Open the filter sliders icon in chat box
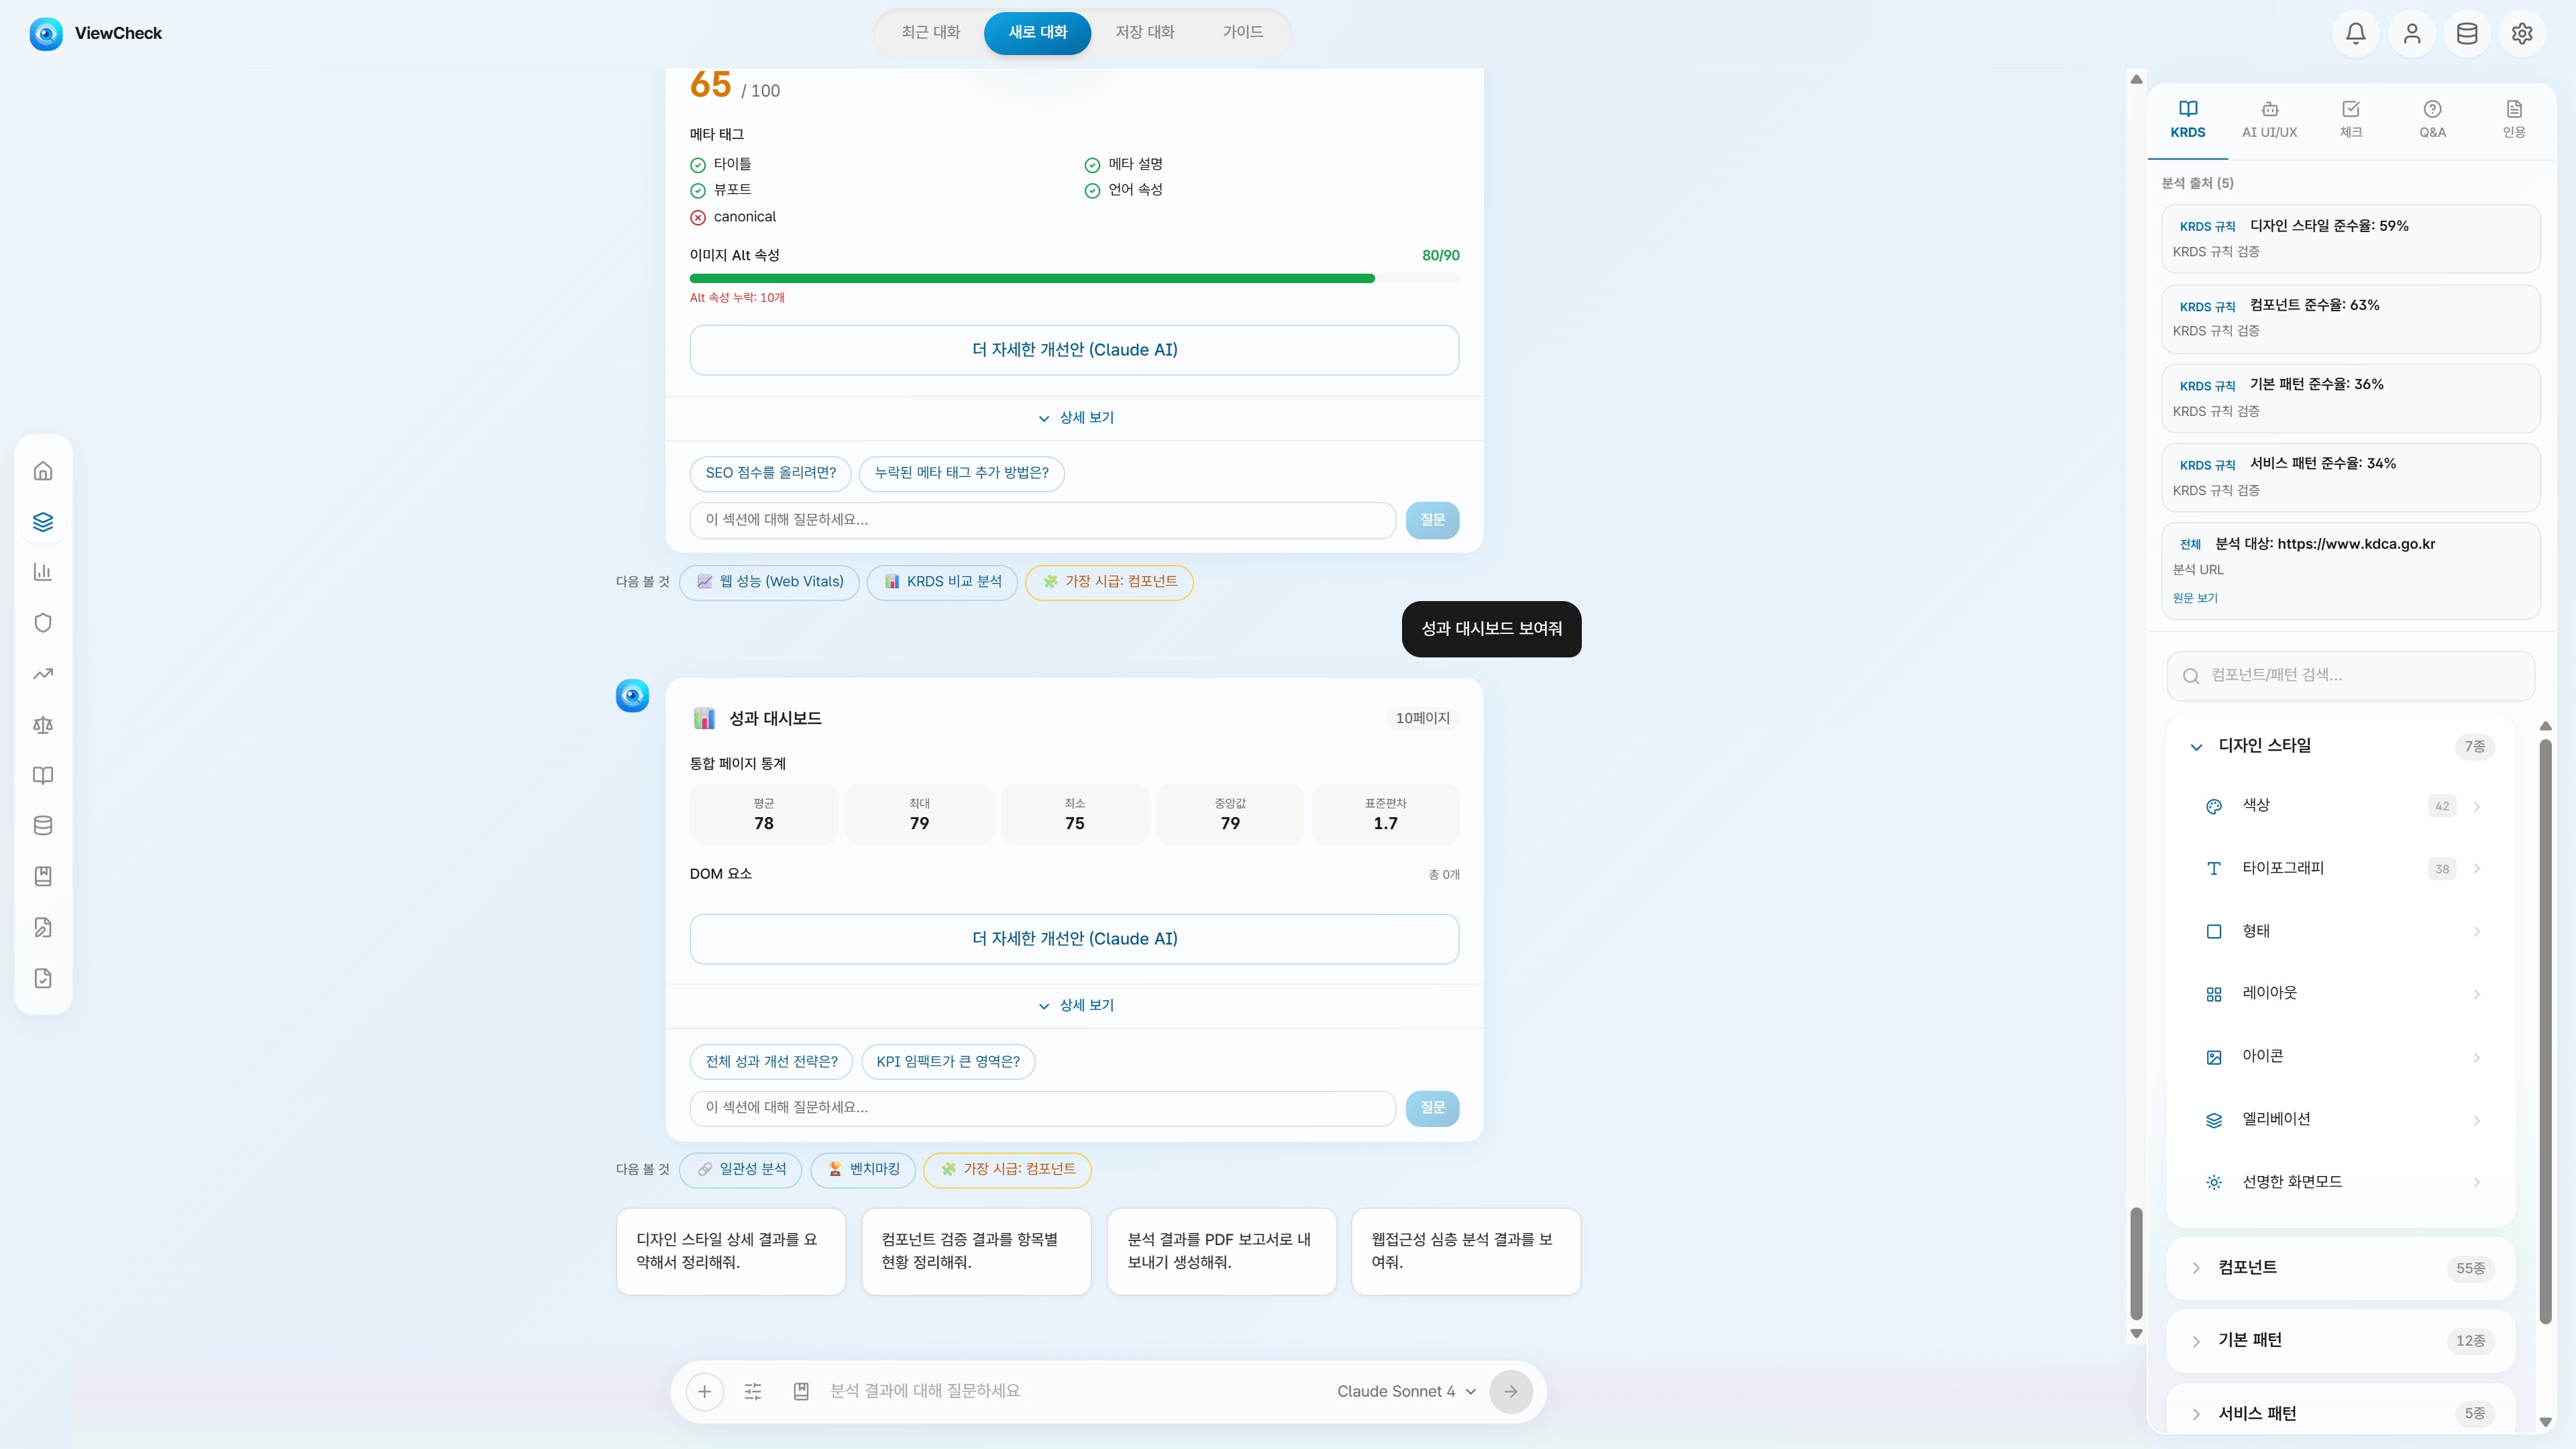 coord(753,1391)
